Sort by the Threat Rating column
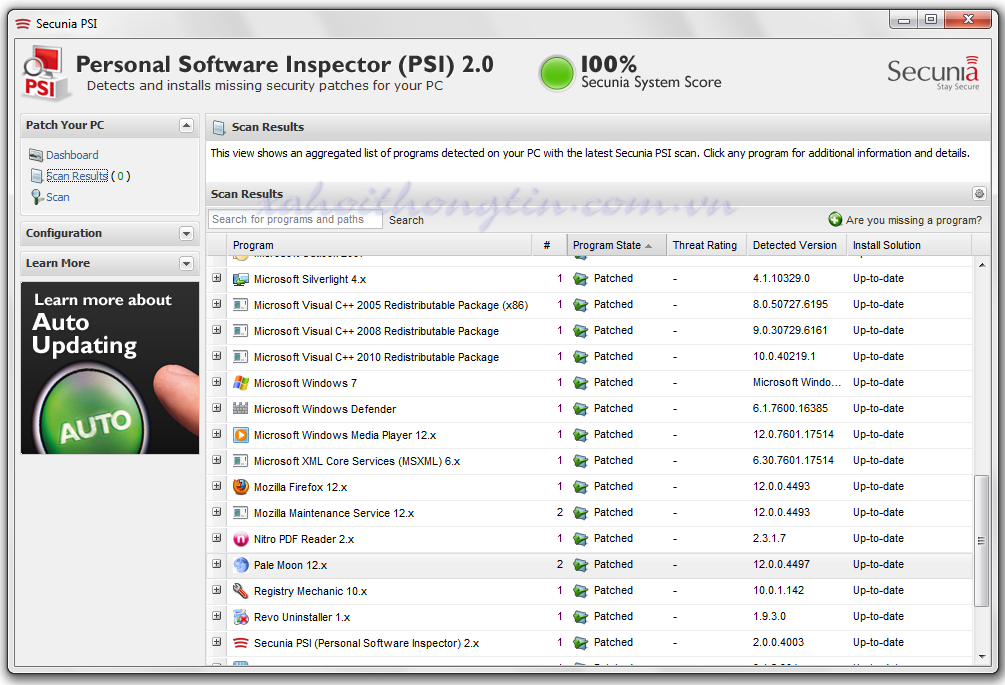This screenshot has width=1005, height=685. click(706, 245)
